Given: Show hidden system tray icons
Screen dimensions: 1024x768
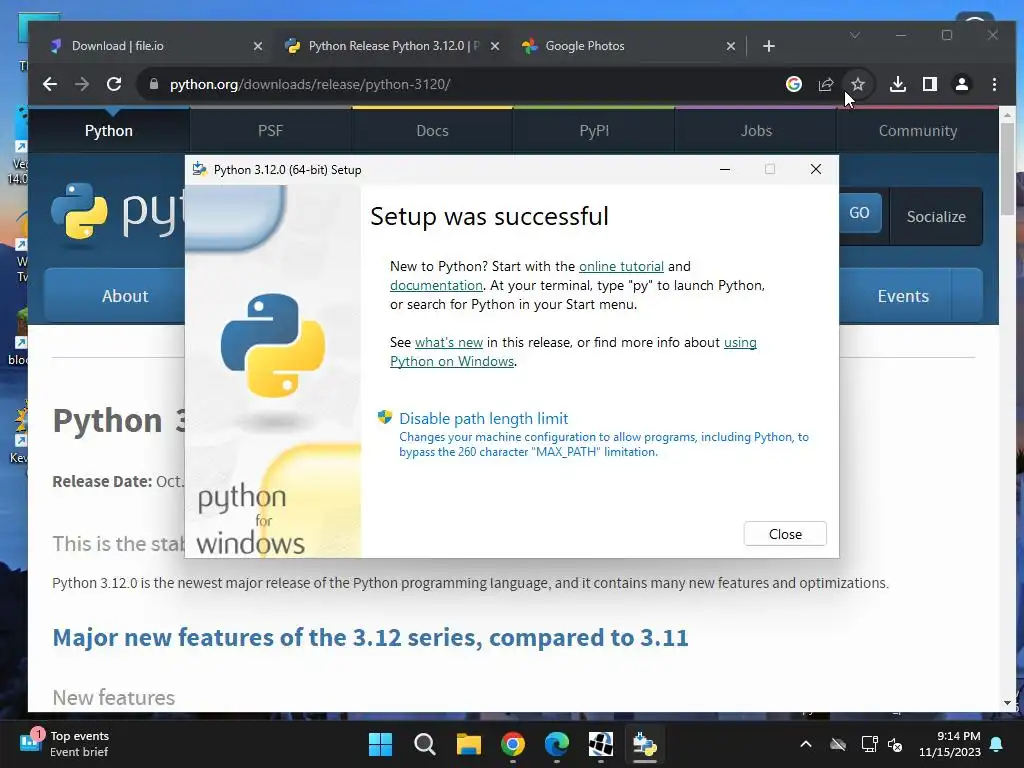Looking at the screenshot, I should coord(806,744).
